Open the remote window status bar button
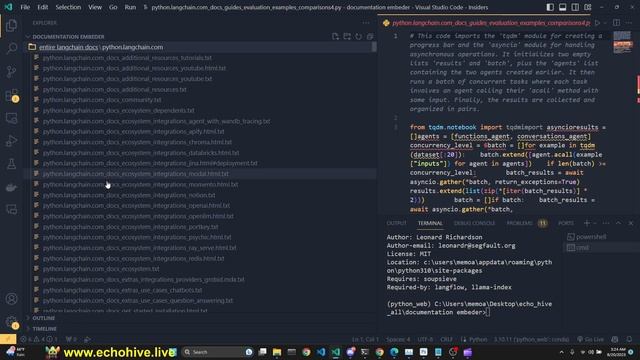Viewport: 640px width, 360px height. coord(8,339)
